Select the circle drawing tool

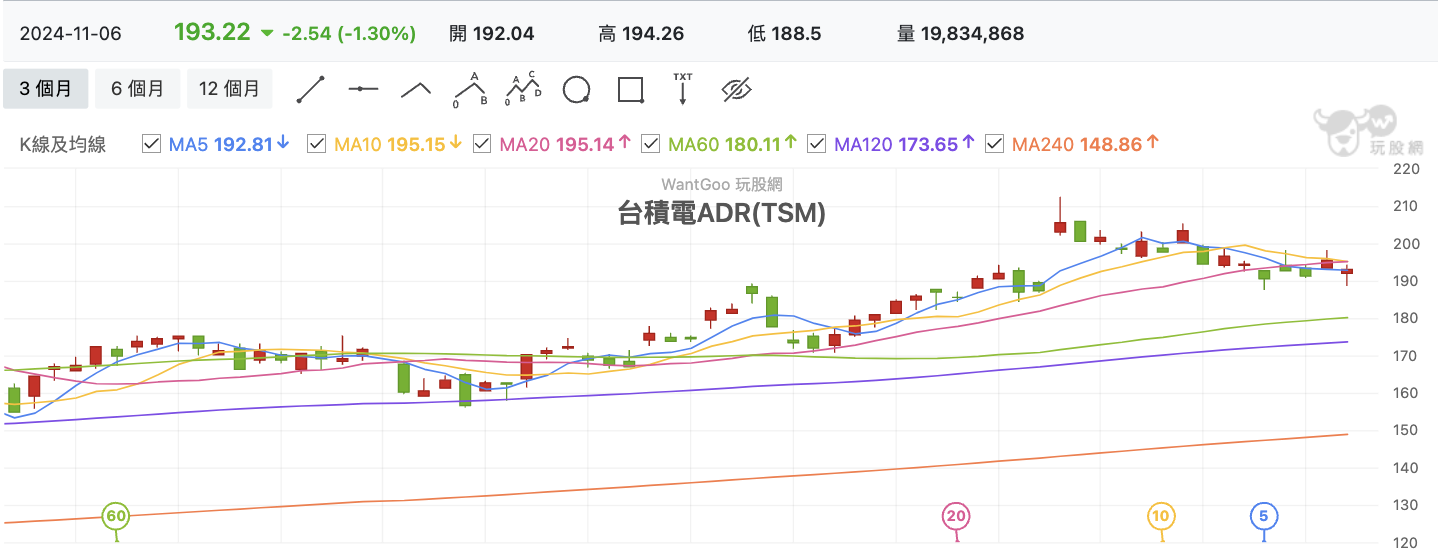click(x=576, y=90)
